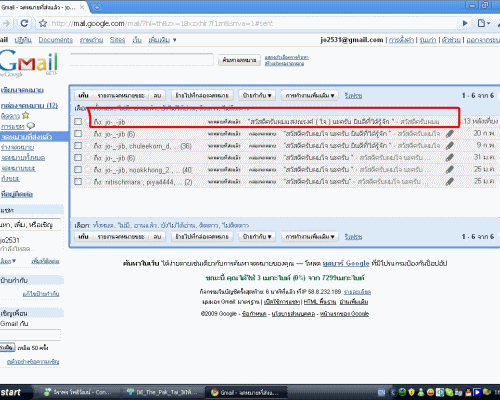Image resolution: width=500 pixels, height=400 pixels.
Task: Click the paperclip on the nookkhong_2 row
Action: click(450, 170)
